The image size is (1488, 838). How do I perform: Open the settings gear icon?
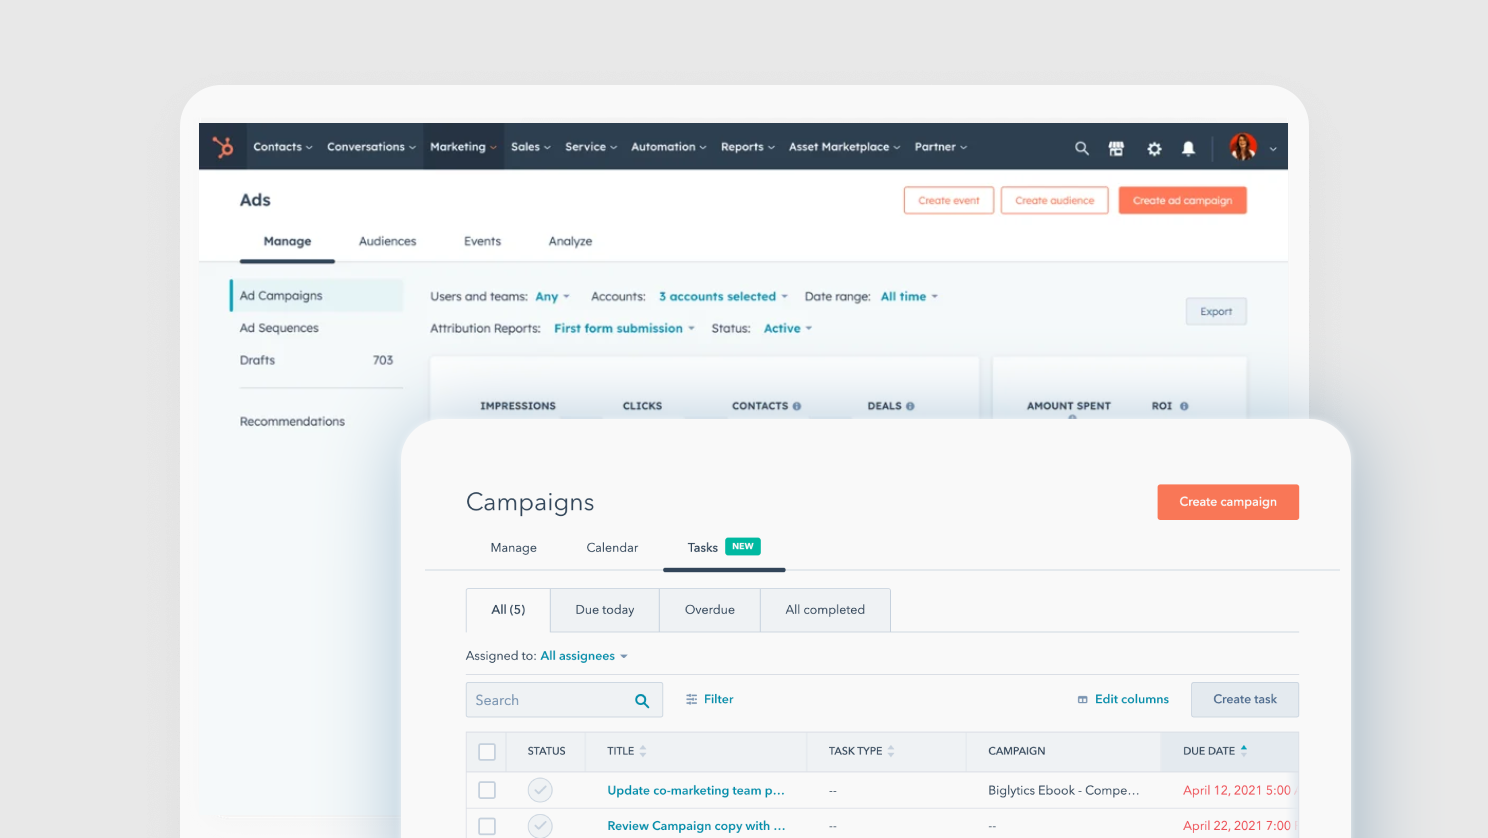(x=1154, y=148)
